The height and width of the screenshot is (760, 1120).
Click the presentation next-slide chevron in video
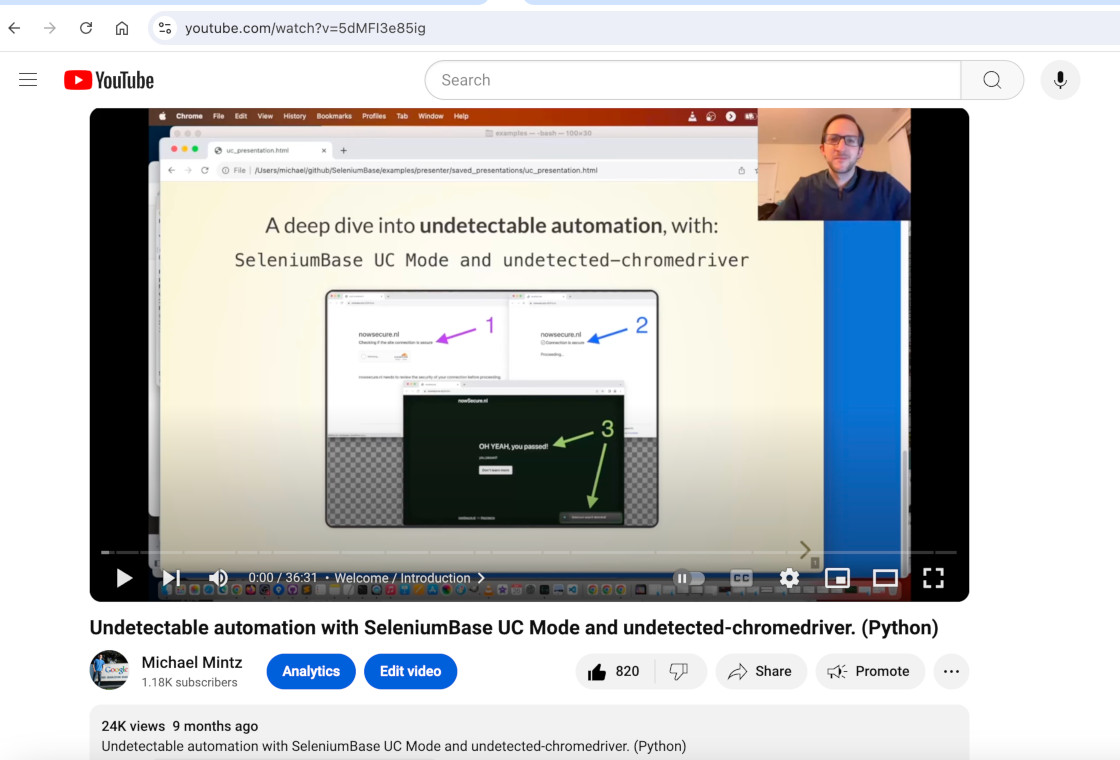pyautogui.click(x=805, y=549)
